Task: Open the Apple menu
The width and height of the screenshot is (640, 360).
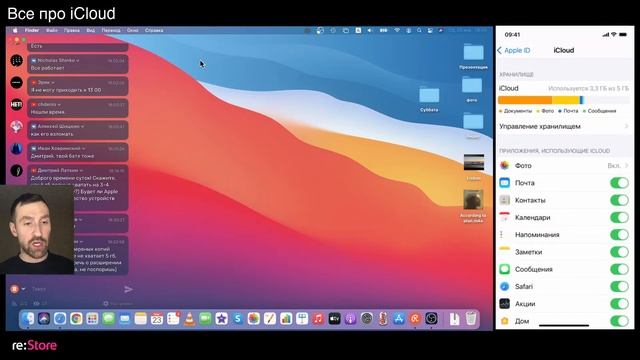Action: click(15, 31)
